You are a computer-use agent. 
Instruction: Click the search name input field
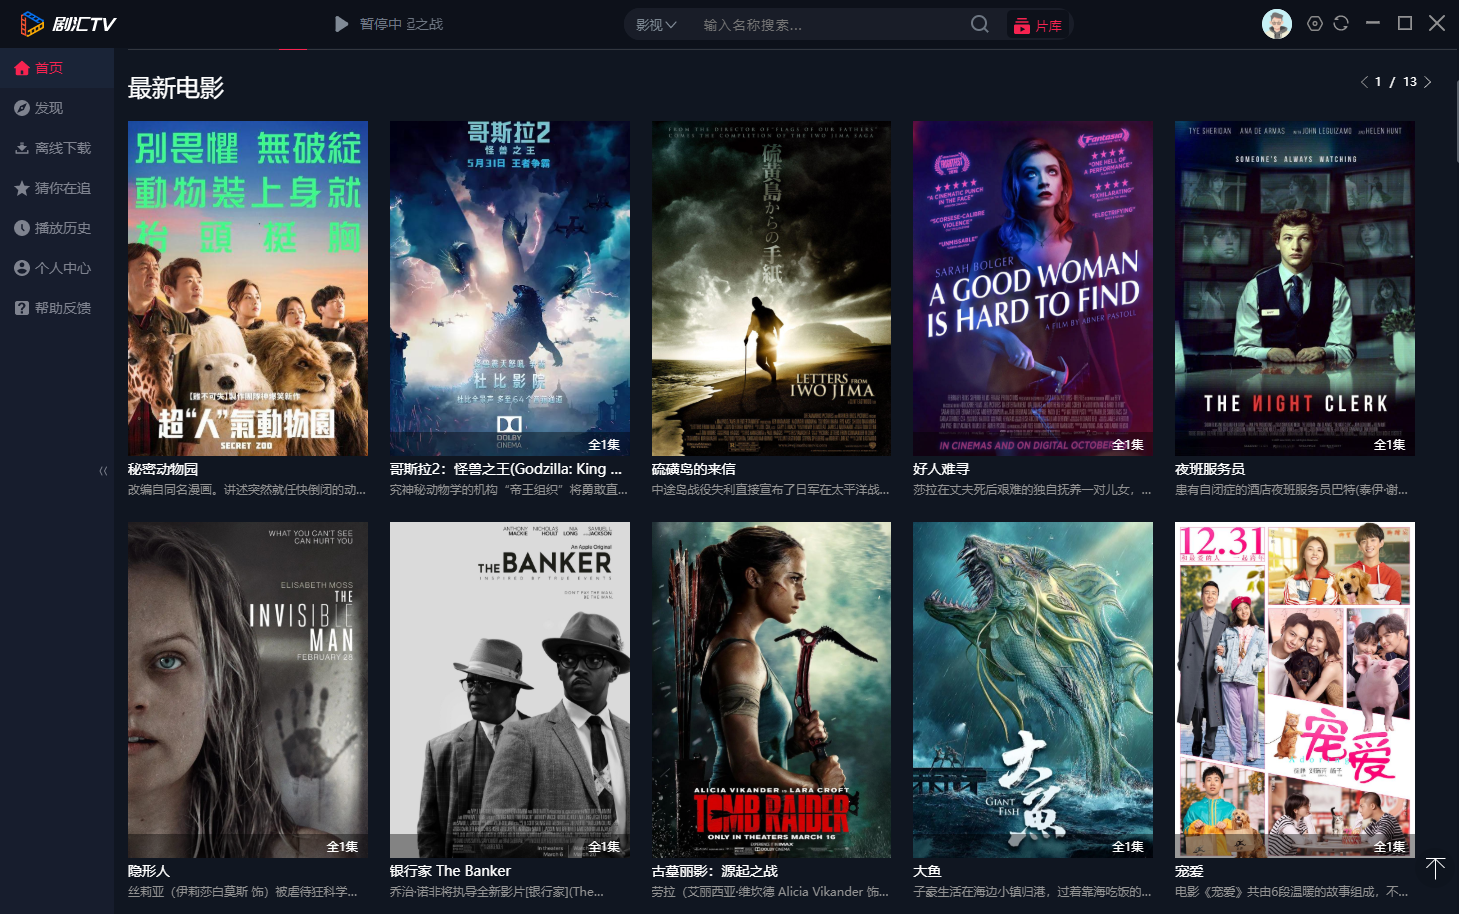click(x=828, y=25)
